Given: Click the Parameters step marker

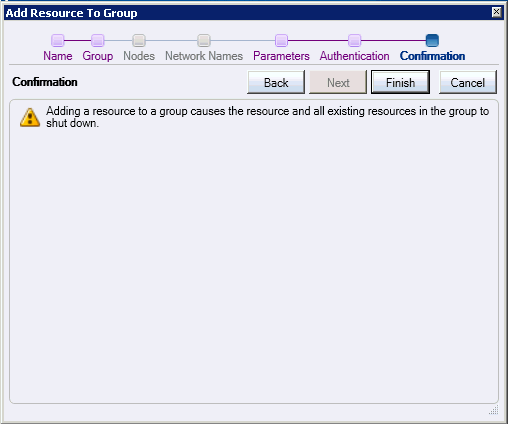Looking at the screenshot, I should (x=281, y=40).
